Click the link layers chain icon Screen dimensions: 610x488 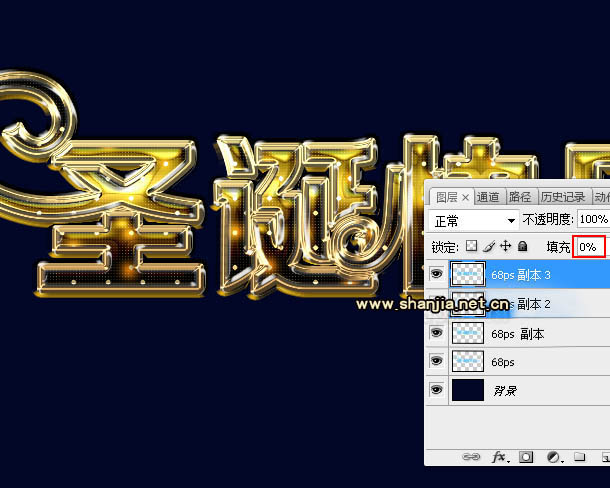tap(471, 457)
